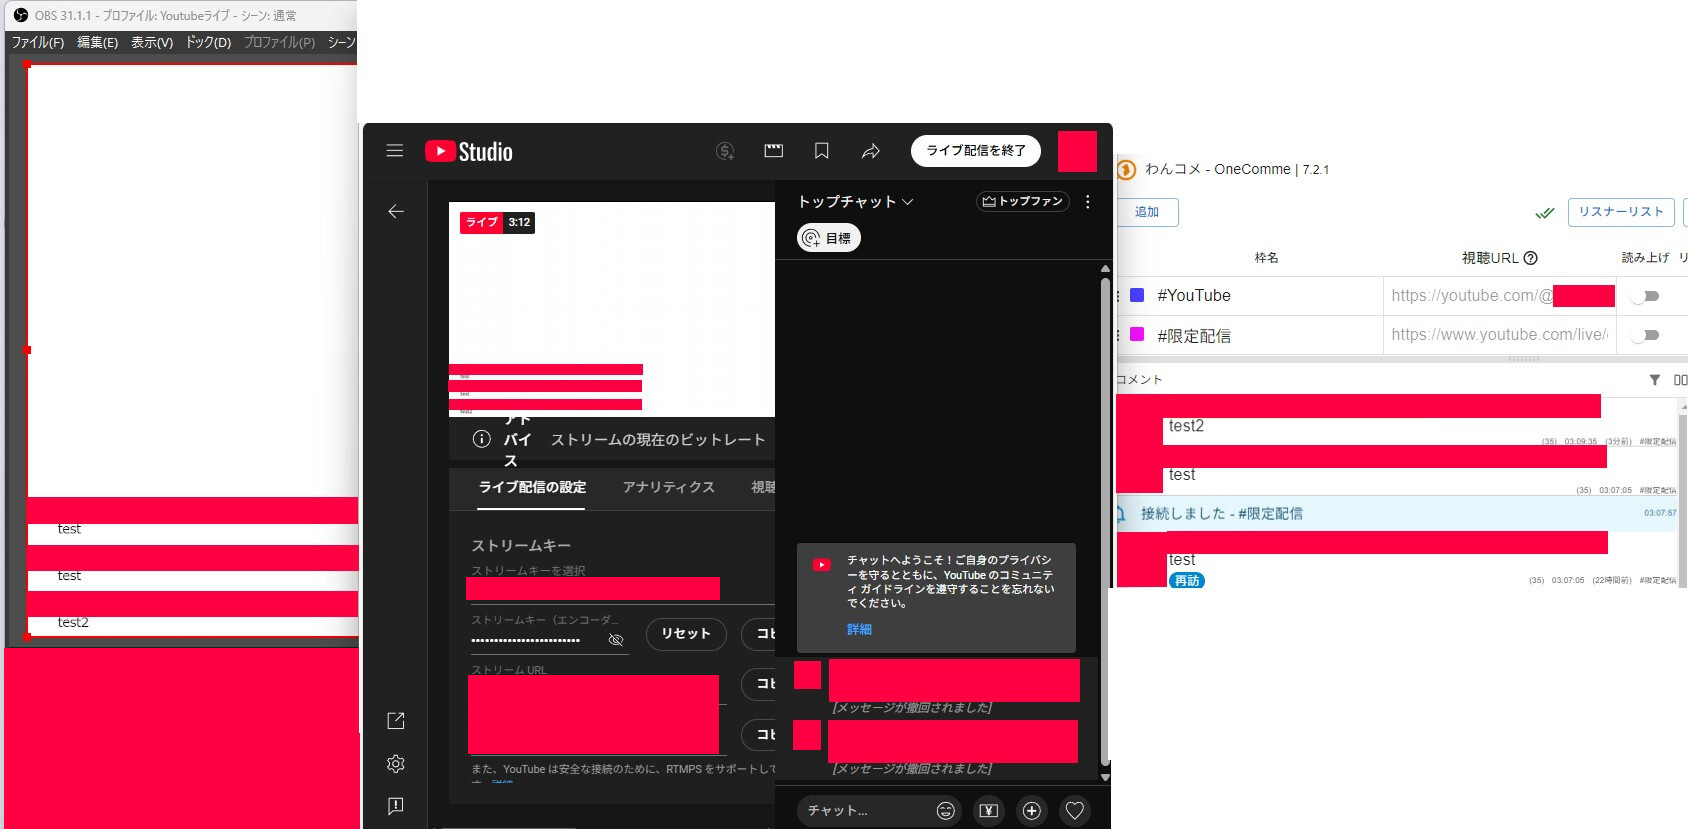
Task: Expand the トップチャット dropdown
Action: coord(856,202)
